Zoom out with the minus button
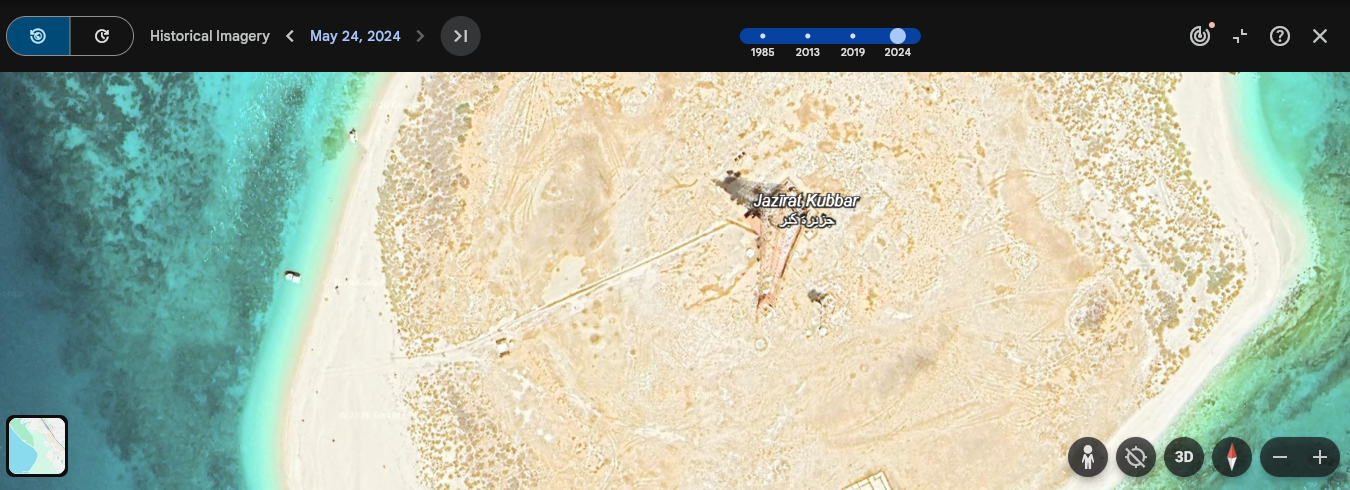The width and height of the screenshot is (1350, 490). [x=1280, y=457]
